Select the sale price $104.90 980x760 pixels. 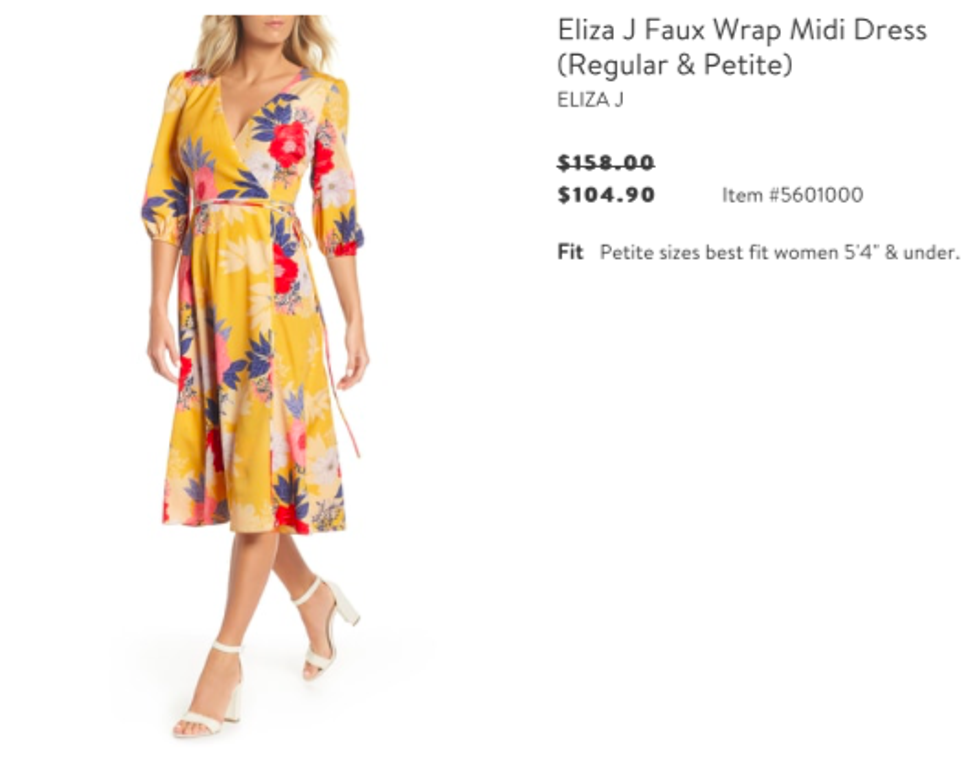point(606,194)
